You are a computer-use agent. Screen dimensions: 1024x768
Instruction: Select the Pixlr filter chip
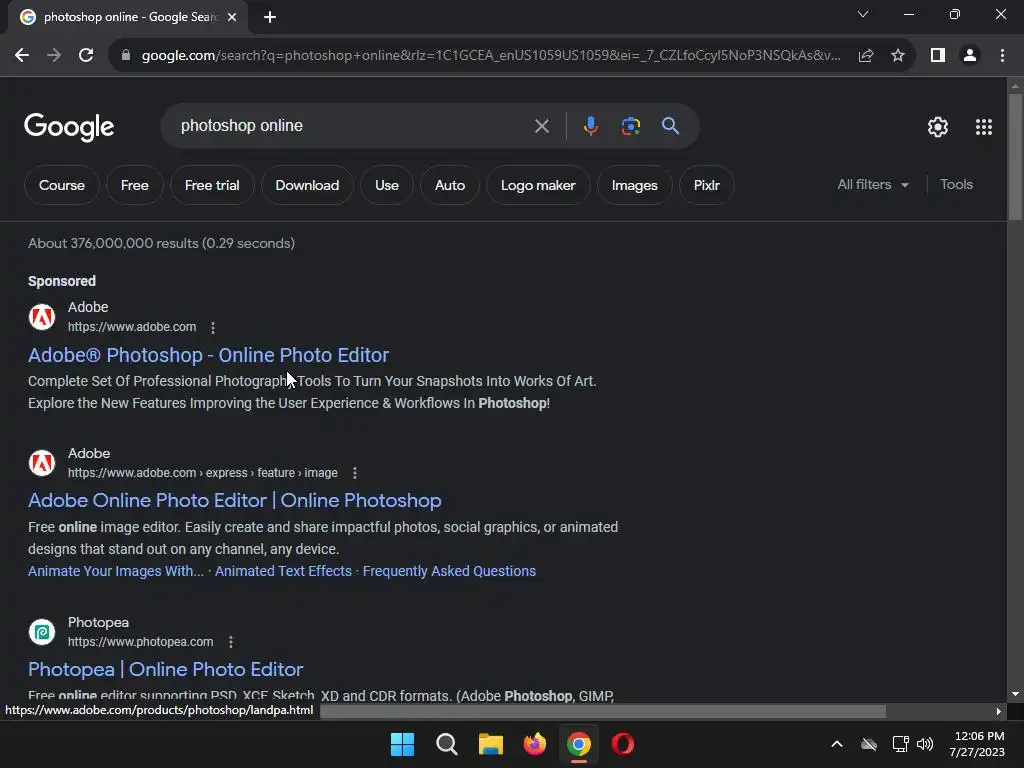[x=707, y=185]
